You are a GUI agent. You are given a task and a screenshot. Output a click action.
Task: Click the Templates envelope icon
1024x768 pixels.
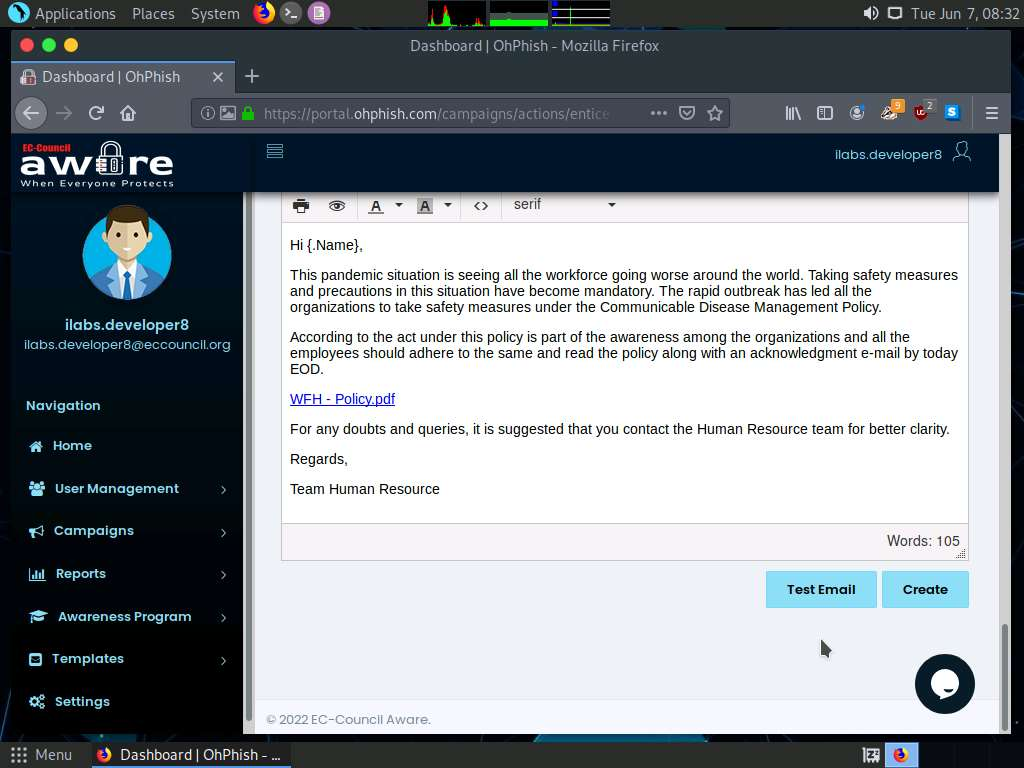pyautogui.click(x=35, y=660)
